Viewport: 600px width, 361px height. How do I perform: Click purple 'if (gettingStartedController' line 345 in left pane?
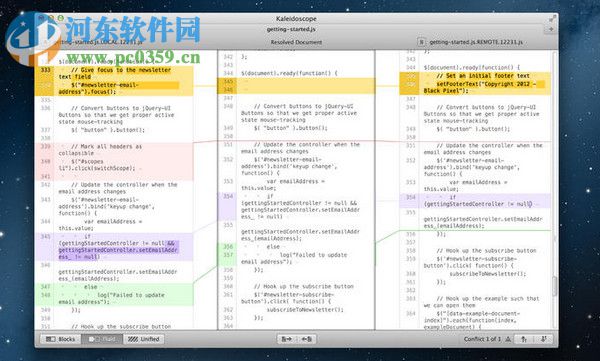coord(118,247)
